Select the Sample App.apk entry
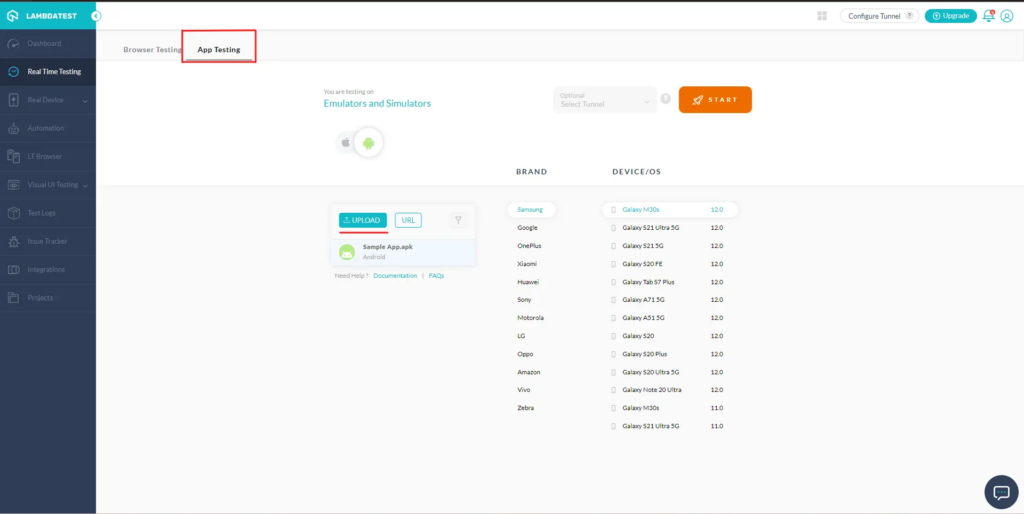The image size is (1024, 514). click(403, 252)
